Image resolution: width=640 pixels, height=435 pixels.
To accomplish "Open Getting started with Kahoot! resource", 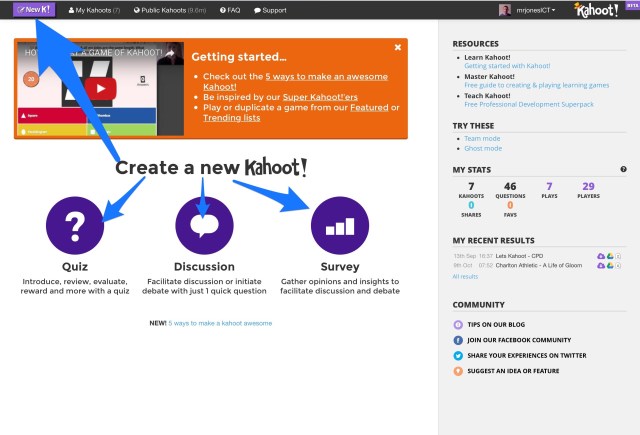I will coord(507,66).
